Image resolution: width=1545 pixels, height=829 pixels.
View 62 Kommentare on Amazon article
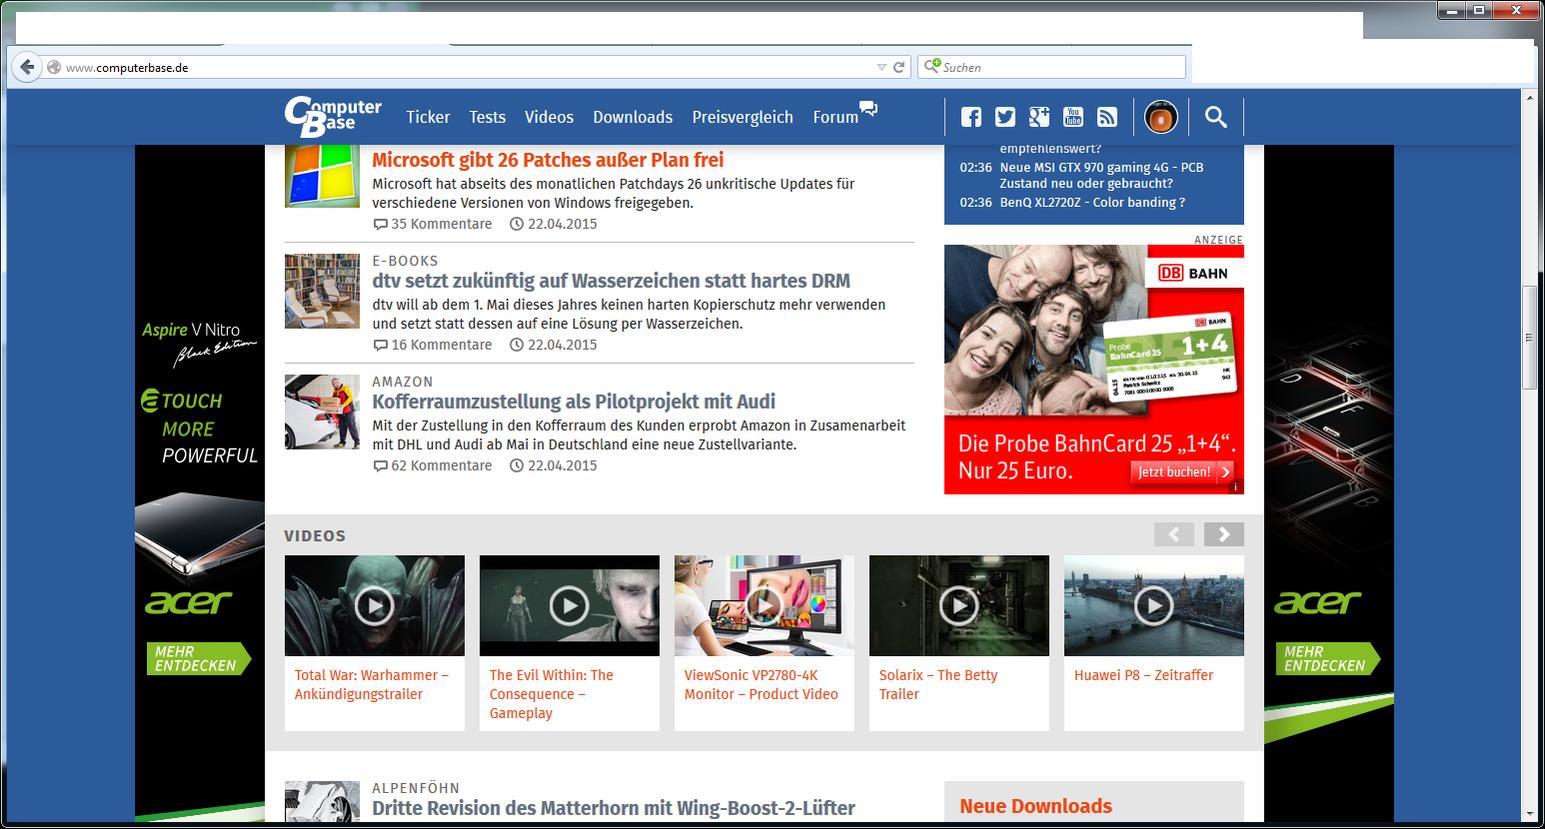click(433, 466)
